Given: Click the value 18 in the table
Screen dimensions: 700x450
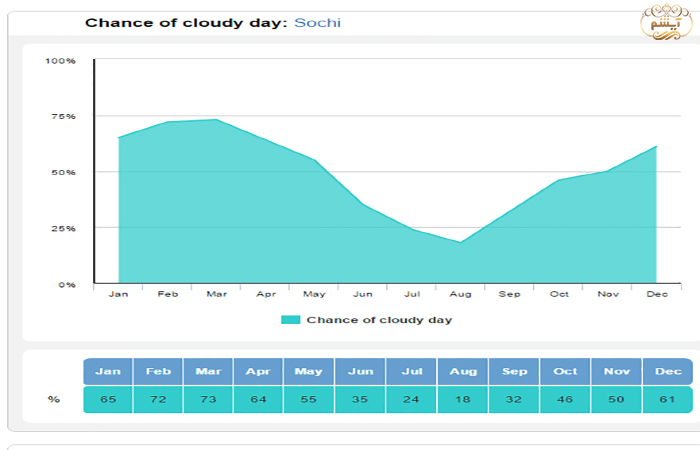Looking at the screenshot, I should [x=463, y=400].
